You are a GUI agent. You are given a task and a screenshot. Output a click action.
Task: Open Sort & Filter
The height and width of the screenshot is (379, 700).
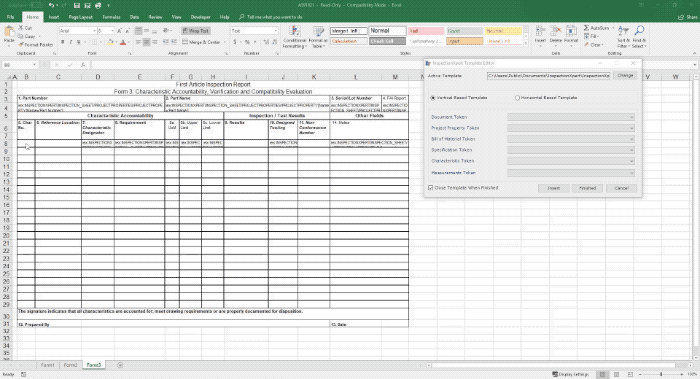[x=623, y=37]
